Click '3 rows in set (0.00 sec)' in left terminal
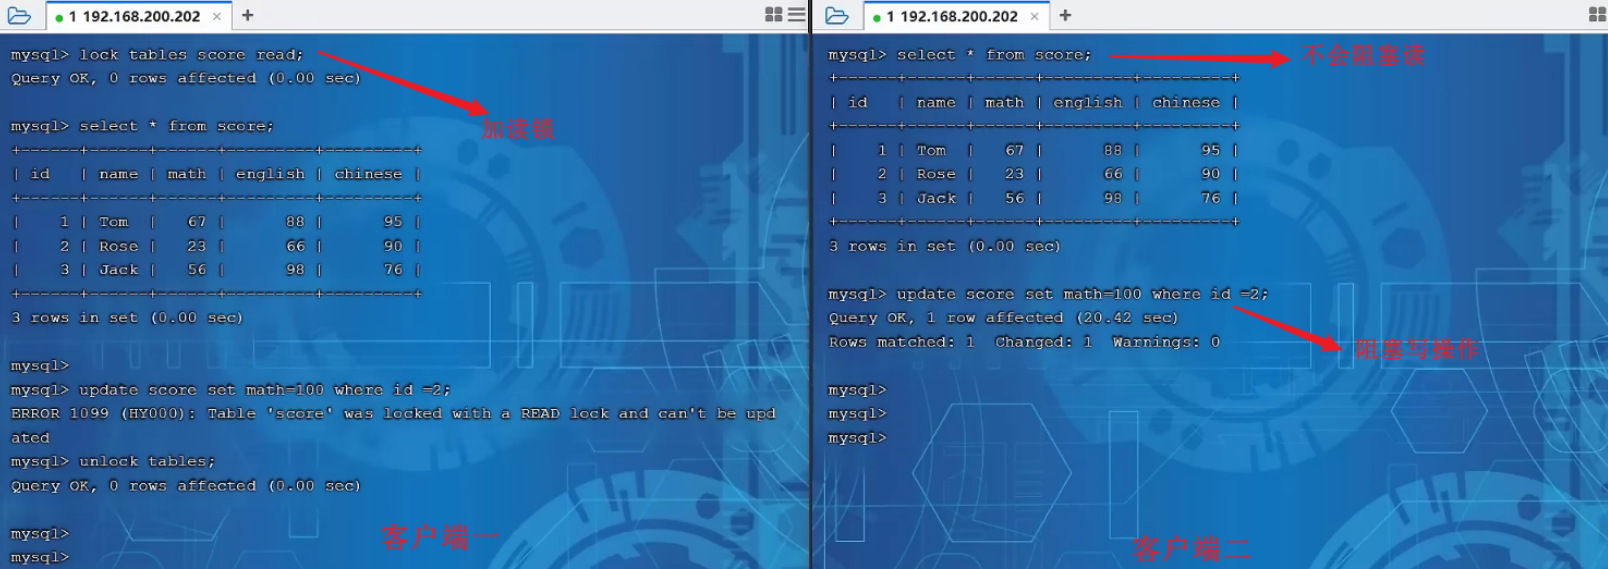 click(127, 318)
